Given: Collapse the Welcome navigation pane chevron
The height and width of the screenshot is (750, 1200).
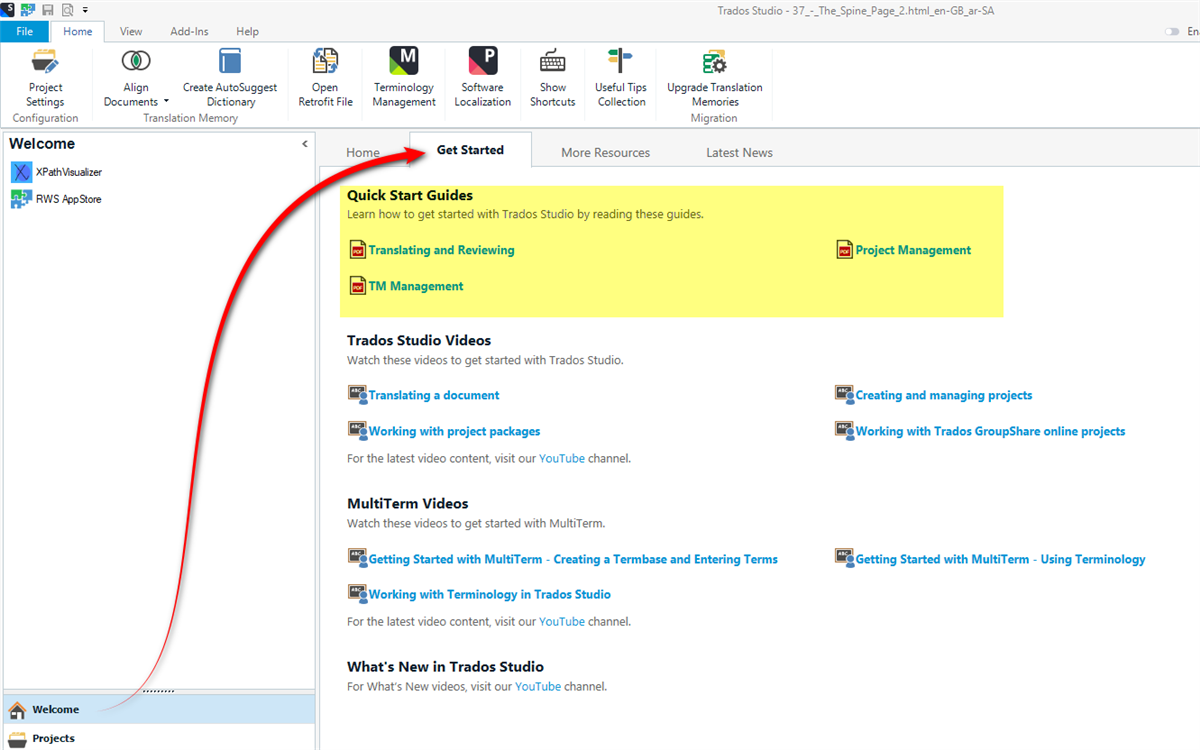Looking at the screenshot, I should tap(305, 144).
